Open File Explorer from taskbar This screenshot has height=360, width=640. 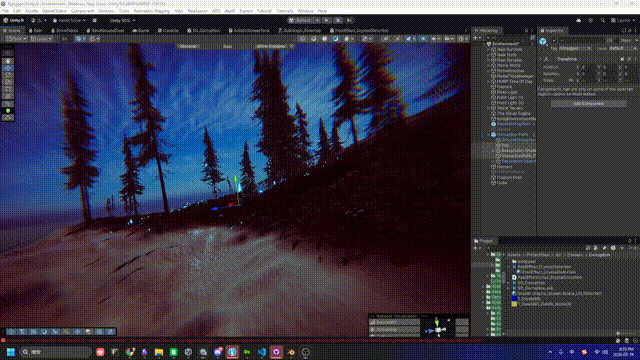[159, 352]
